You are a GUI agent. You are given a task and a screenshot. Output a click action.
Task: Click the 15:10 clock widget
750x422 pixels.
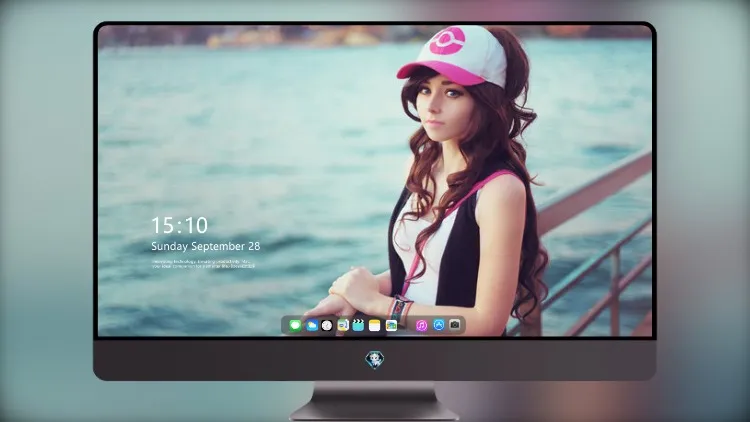click(x=179, y=225)
